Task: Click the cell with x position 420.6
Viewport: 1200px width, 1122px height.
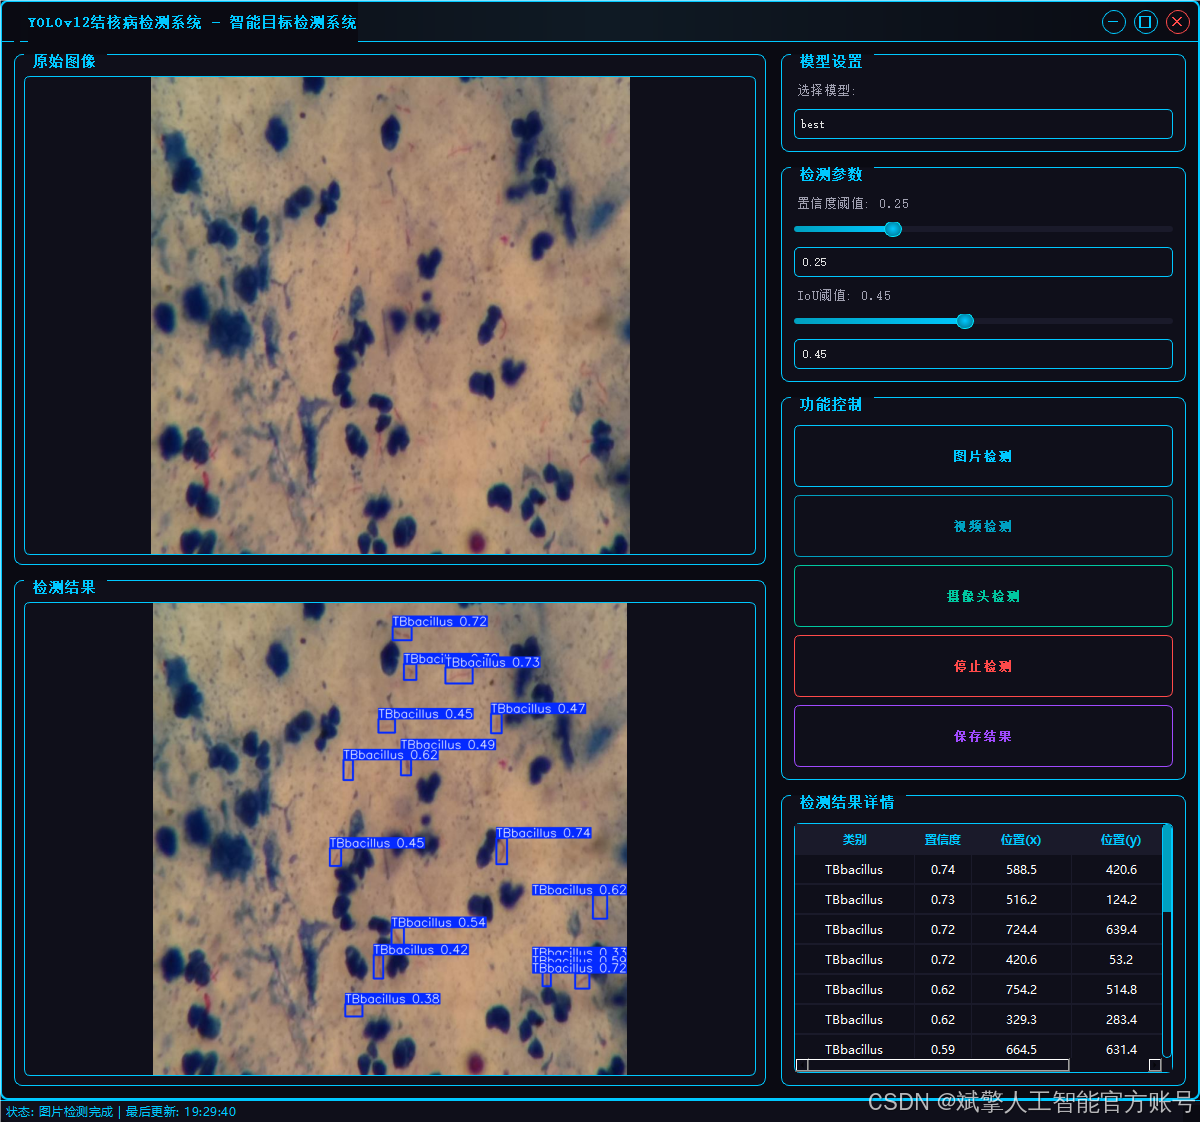Action: (x=1021, y=960)
